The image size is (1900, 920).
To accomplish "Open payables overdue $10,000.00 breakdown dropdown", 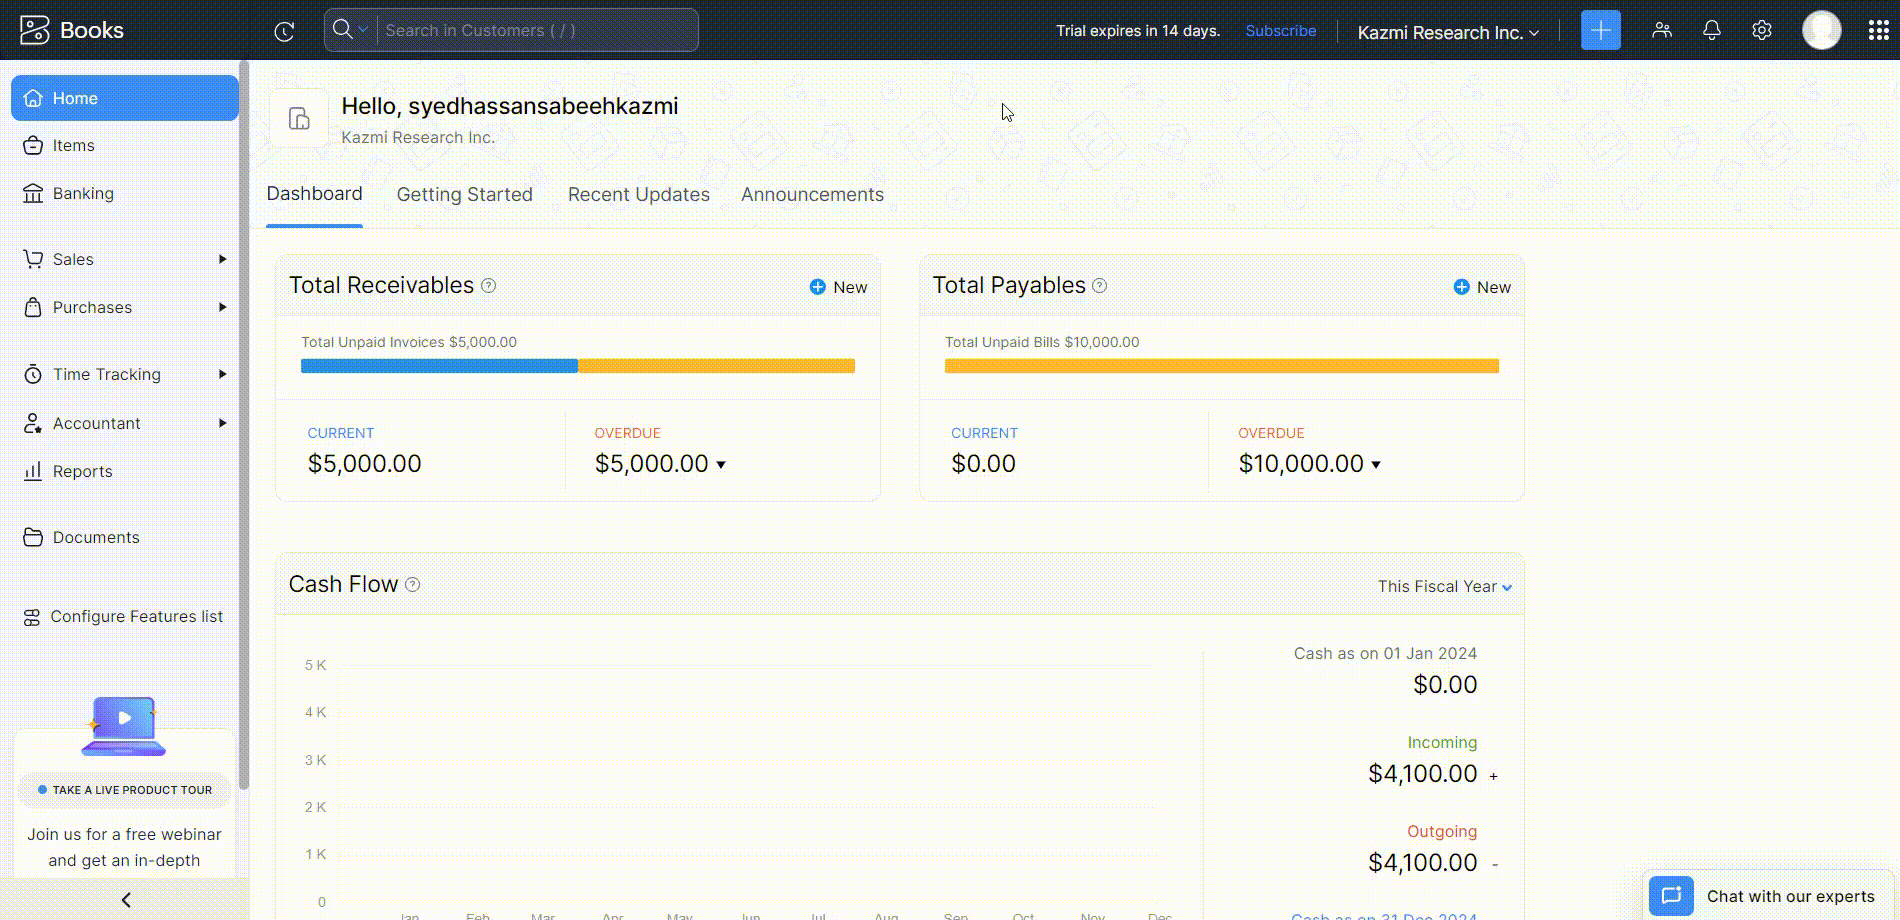I will [1376, 465].
